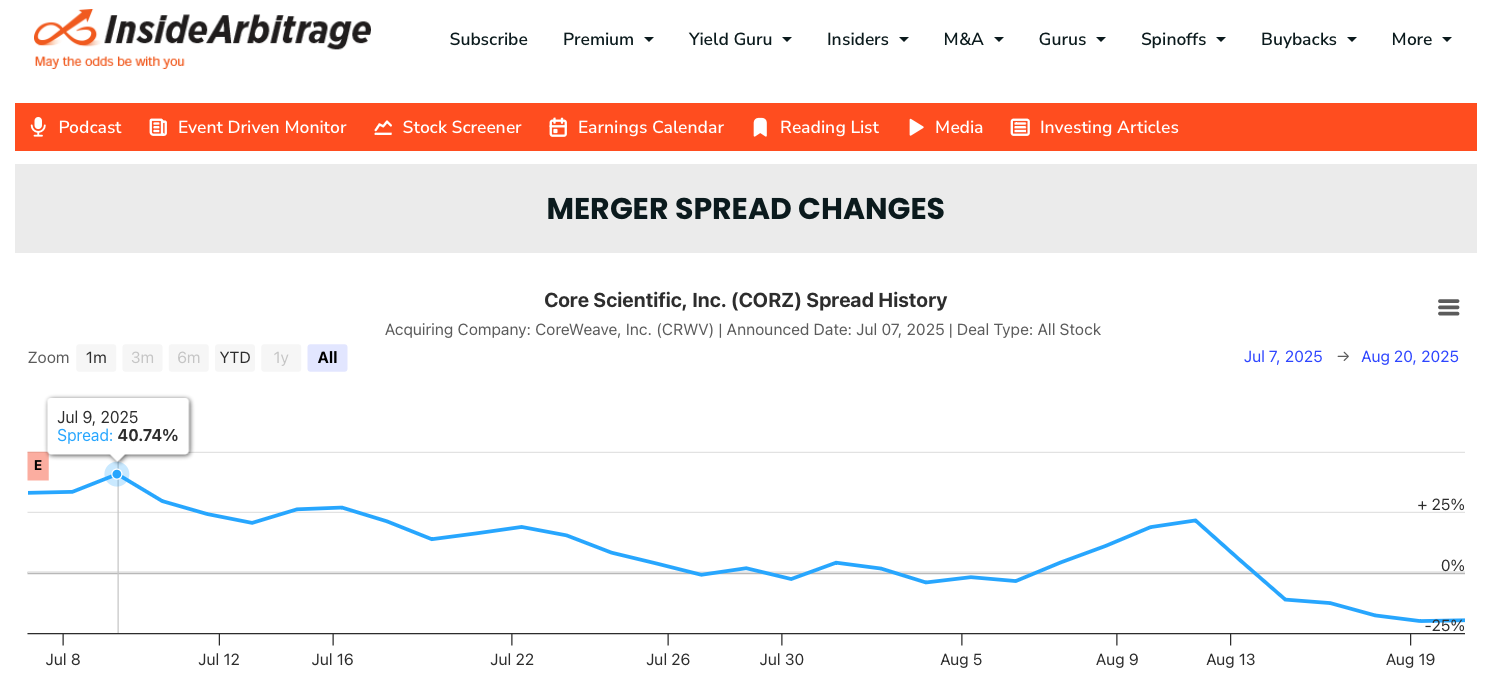Viewport: 1491px width, 688px height.
Task: Expand the M&A dropdown menu
Action: point(974,39)
